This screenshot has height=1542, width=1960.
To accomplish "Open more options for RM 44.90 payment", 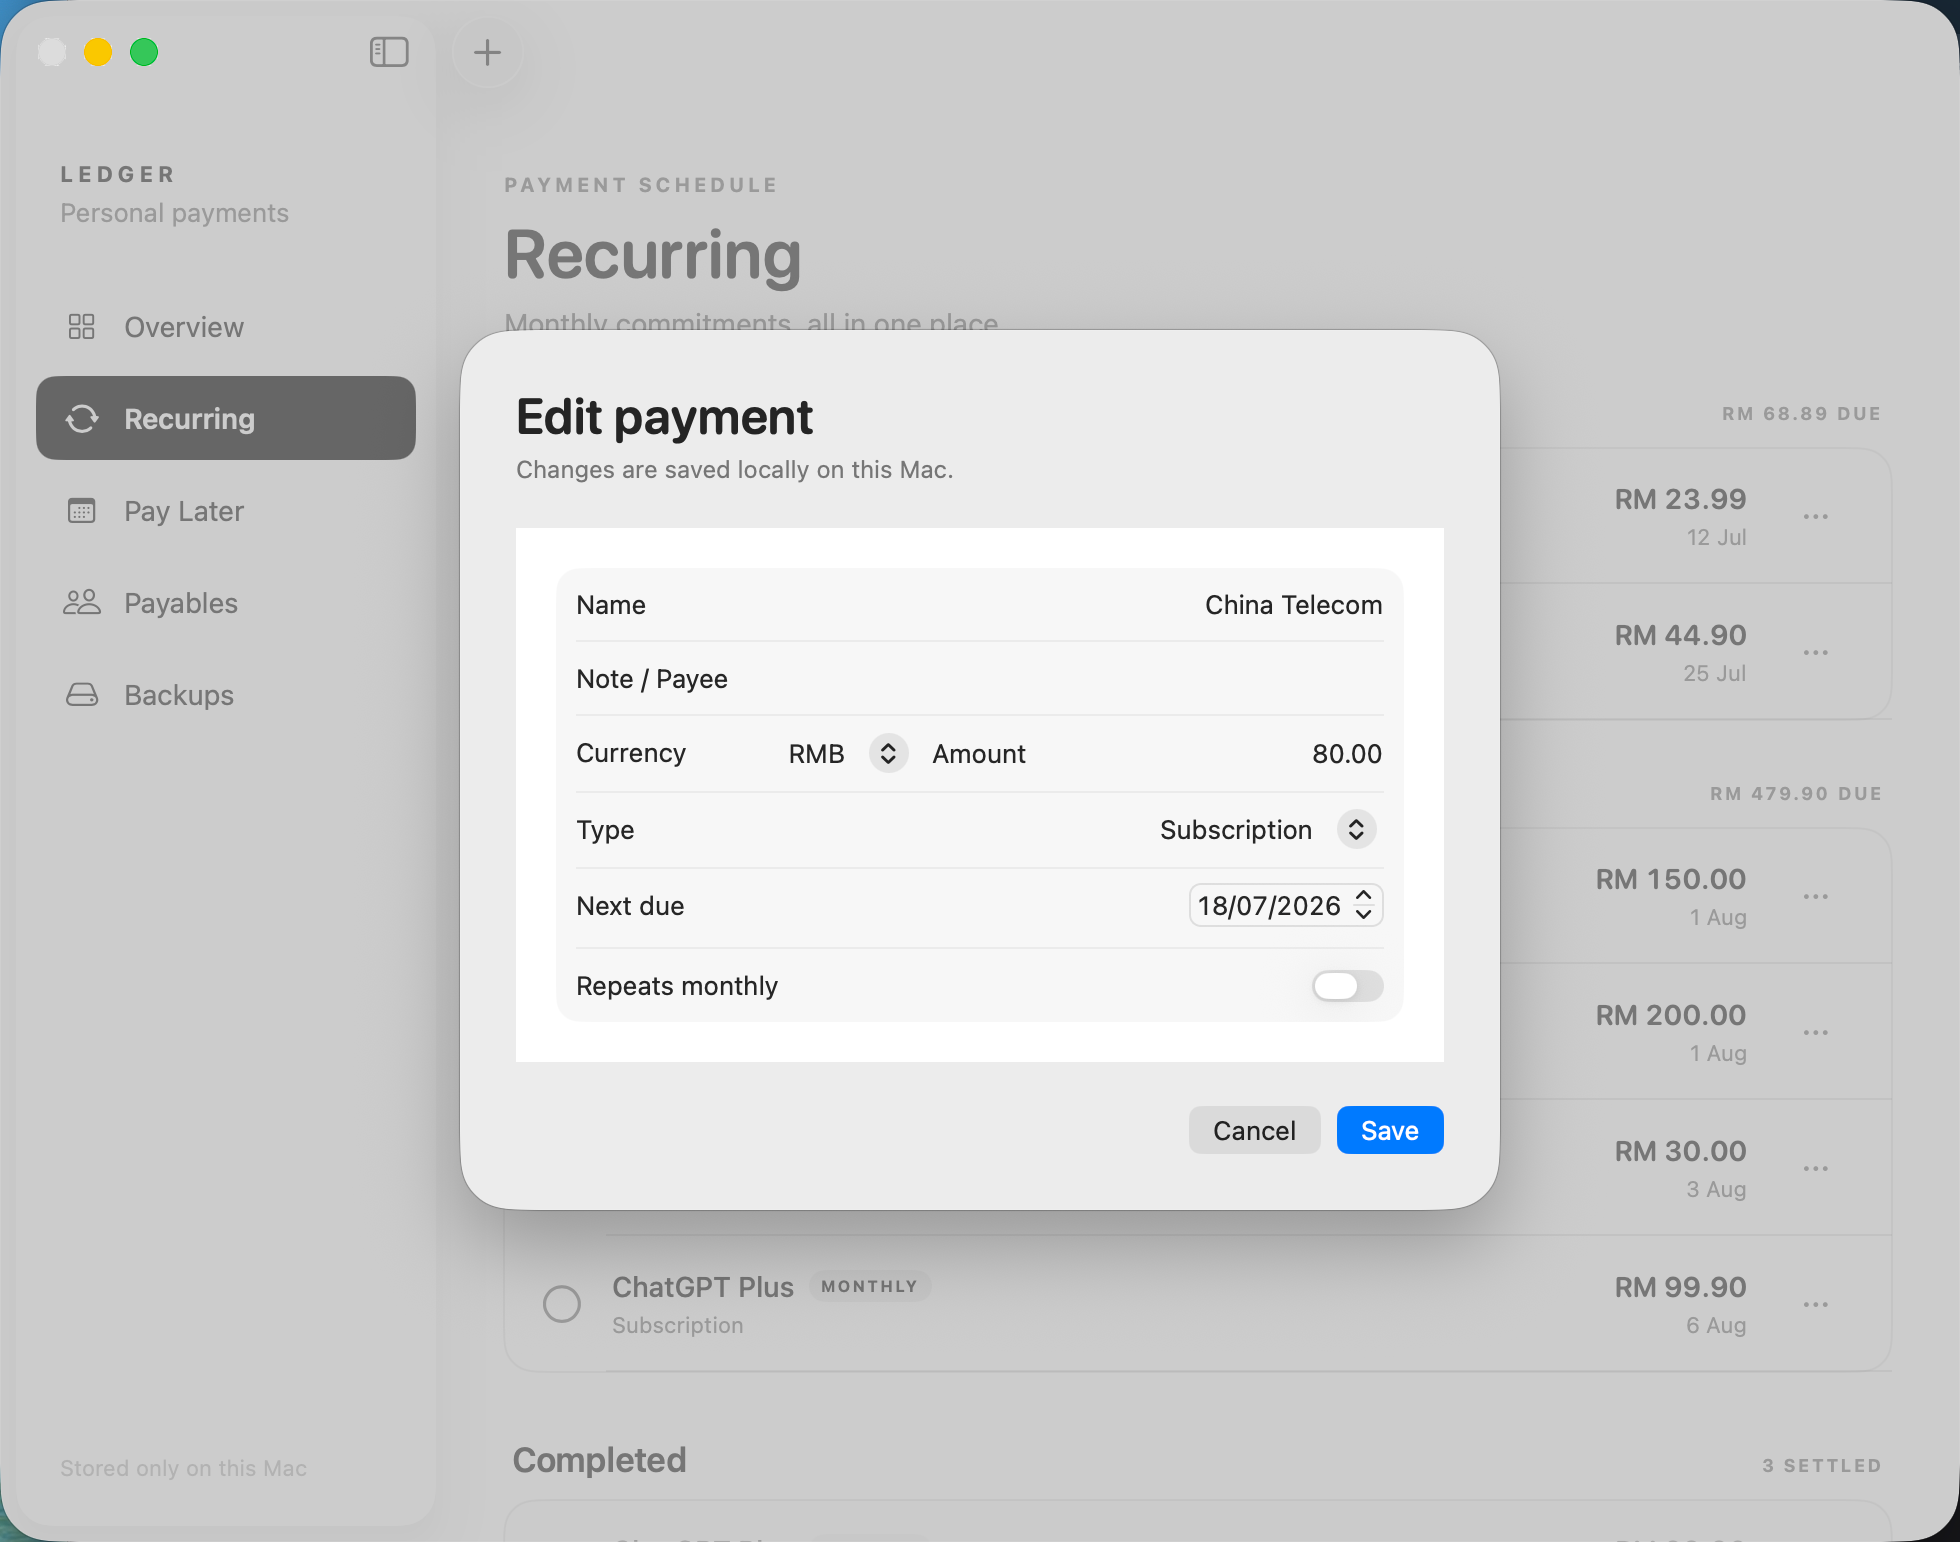I will [1816, 653].
